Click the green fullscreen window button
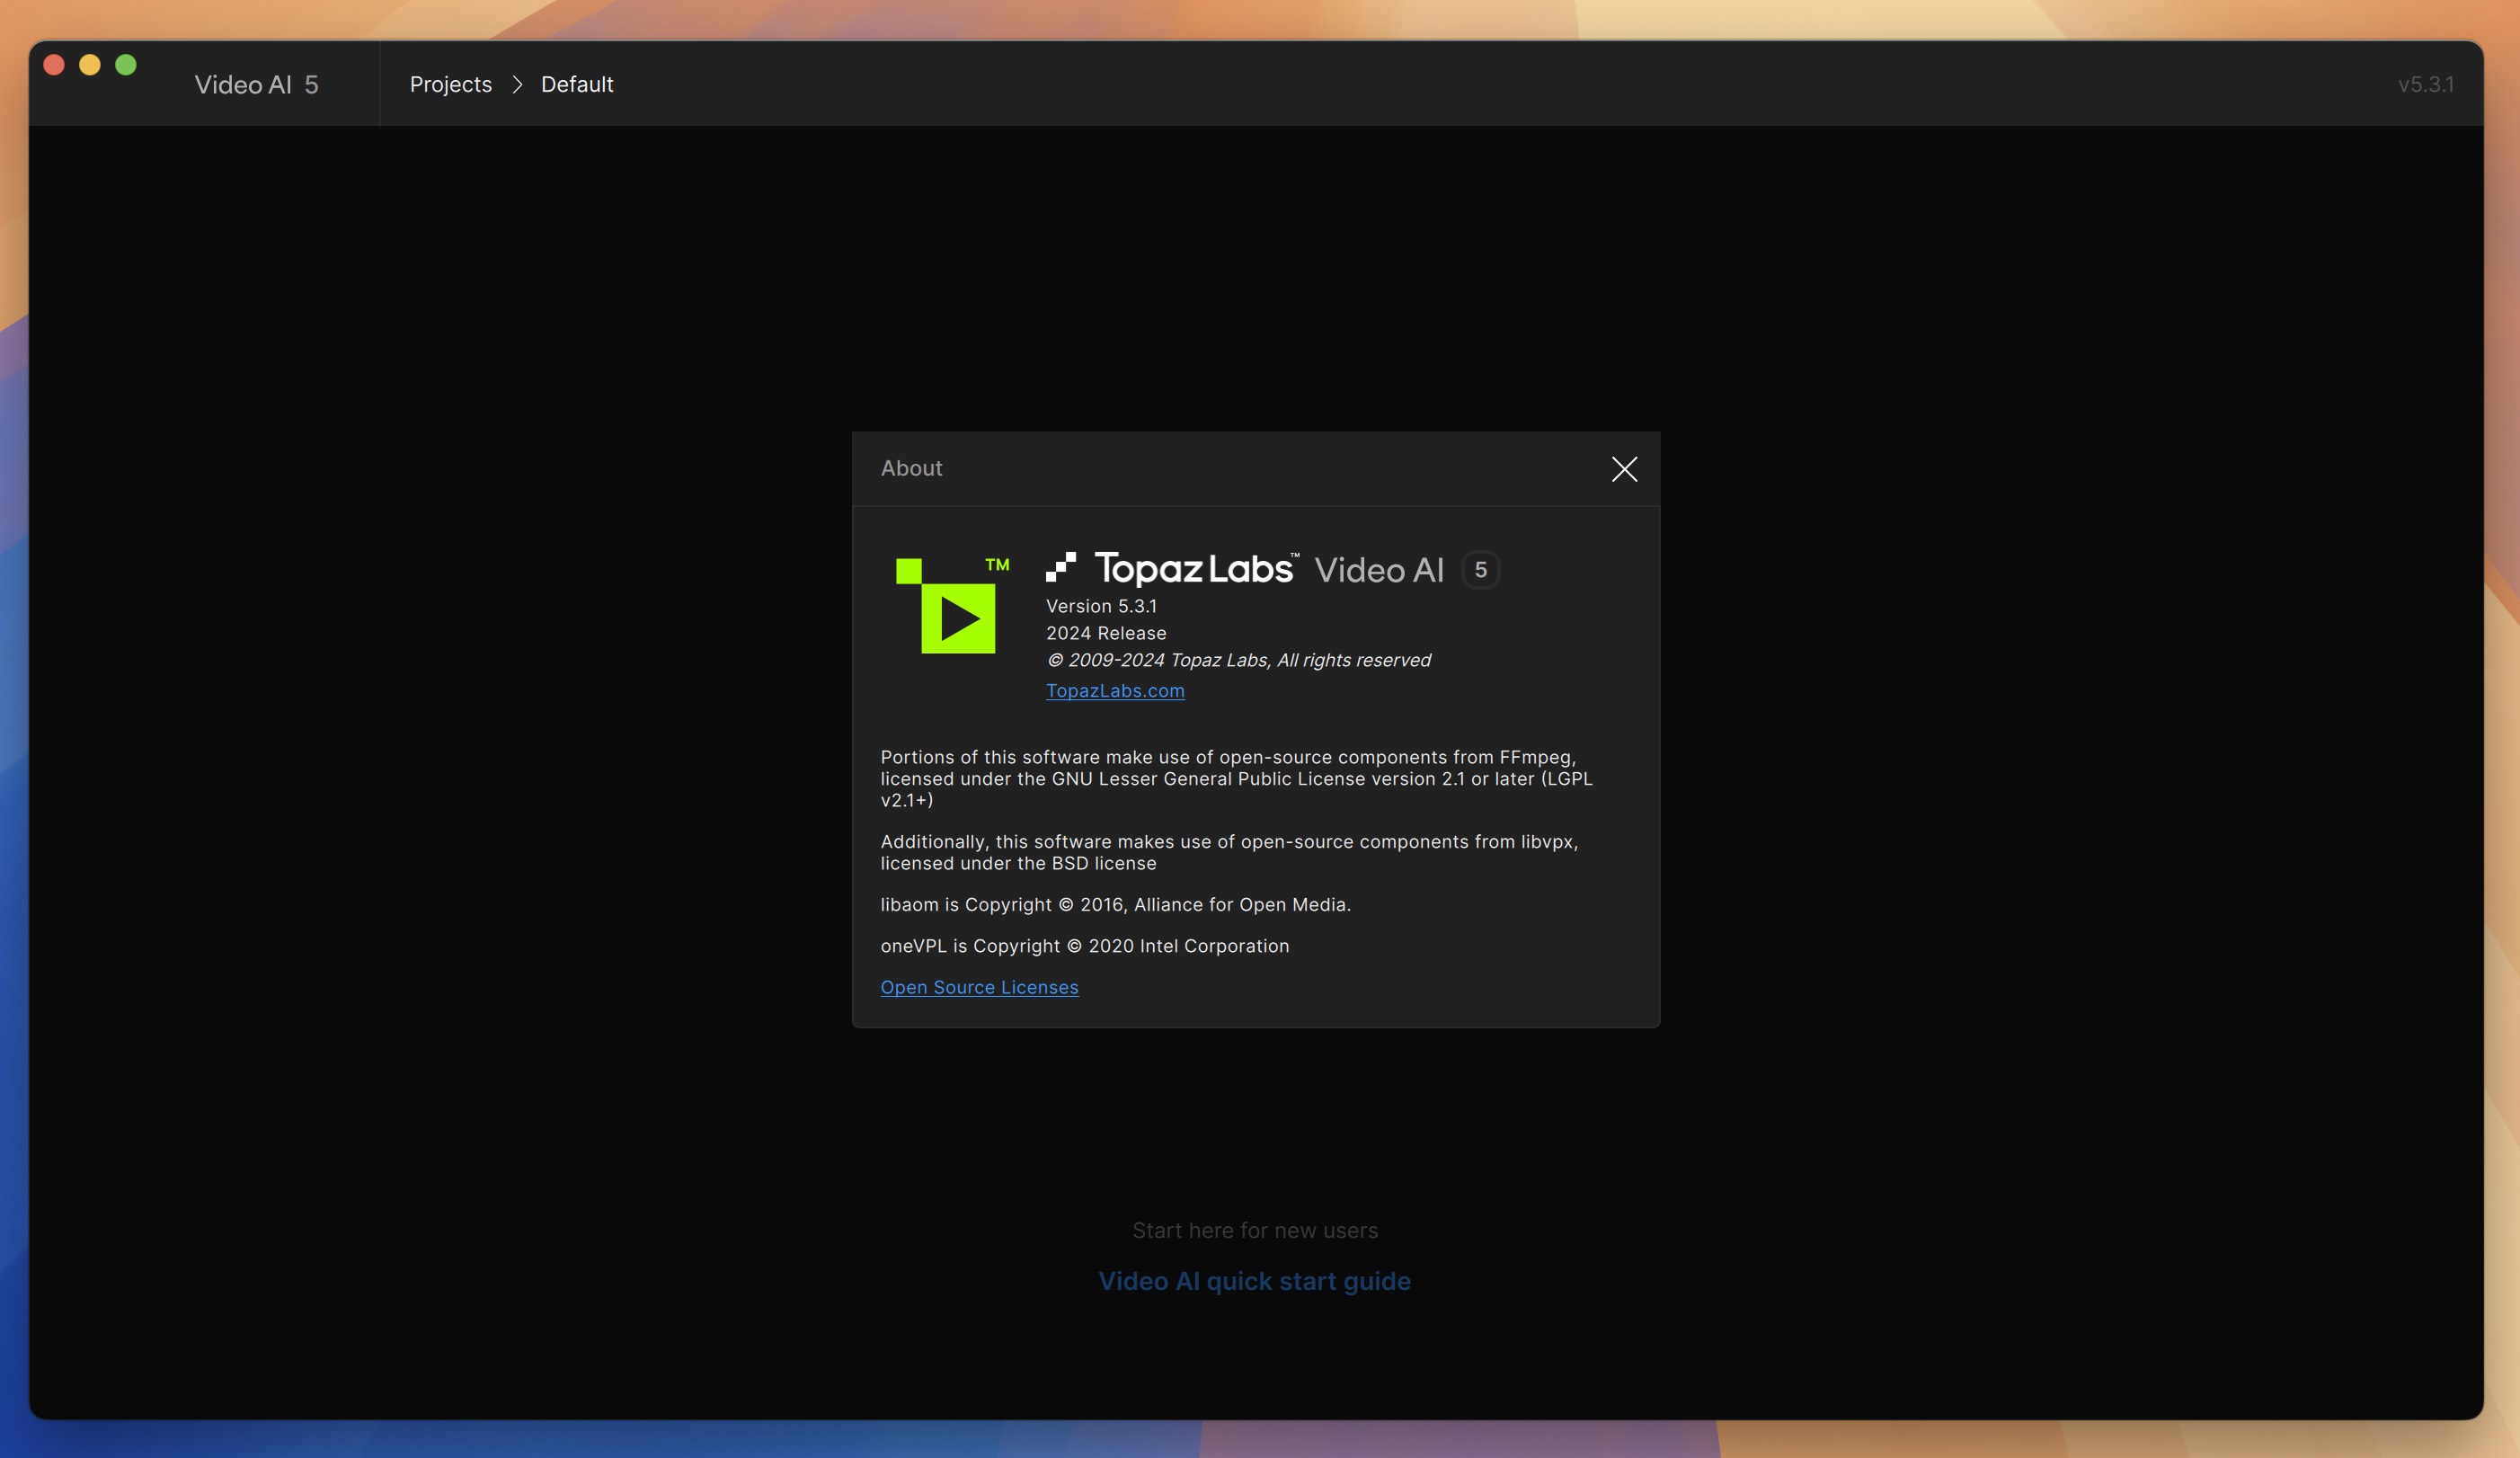This screenshot has width=2520, height=1458. (126, 65)
